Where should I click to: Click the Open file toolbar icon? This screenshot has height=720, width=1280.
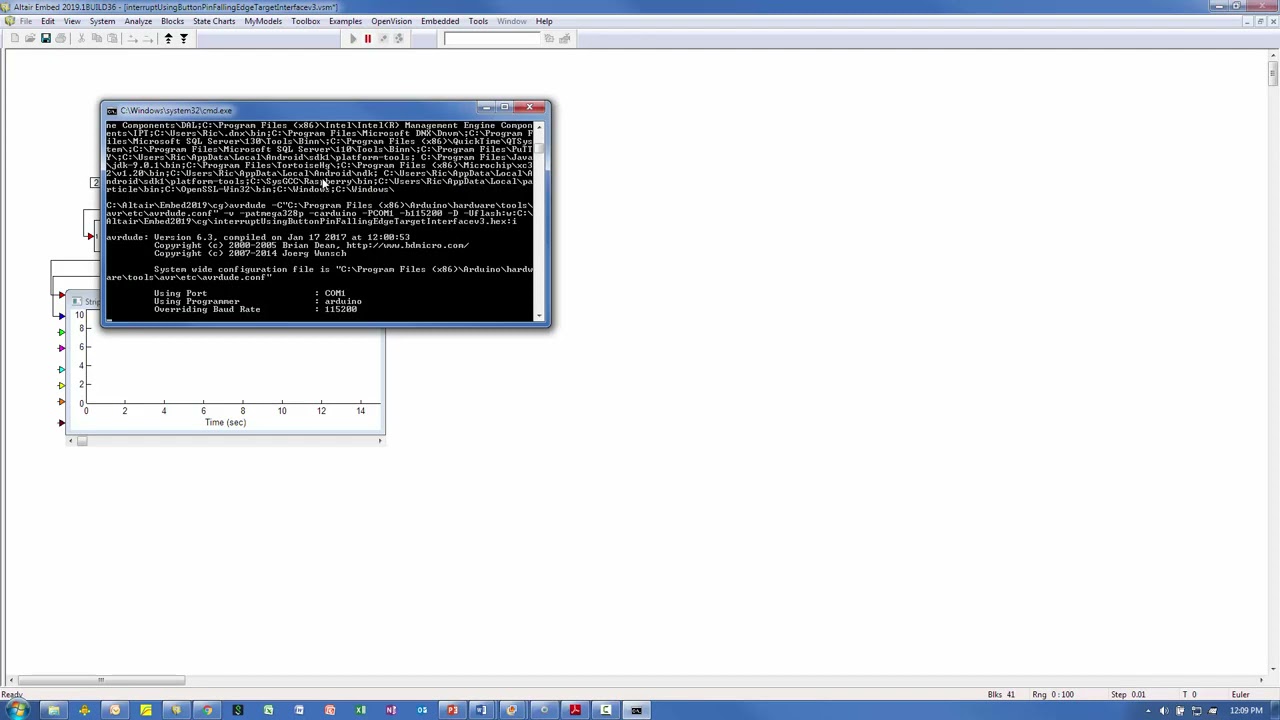pyautogui.click(x=30, y=38)
